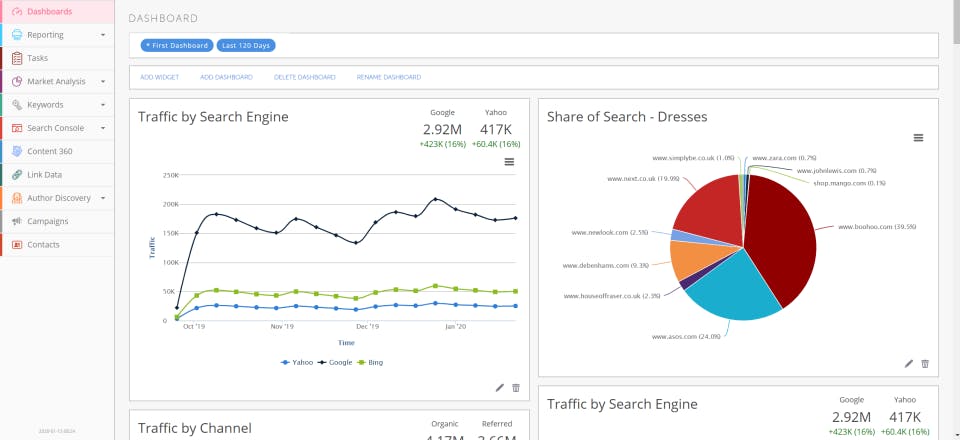Open Content 360 sidebar icon
The height and width of the screenshot is (440, 960).
17,151
